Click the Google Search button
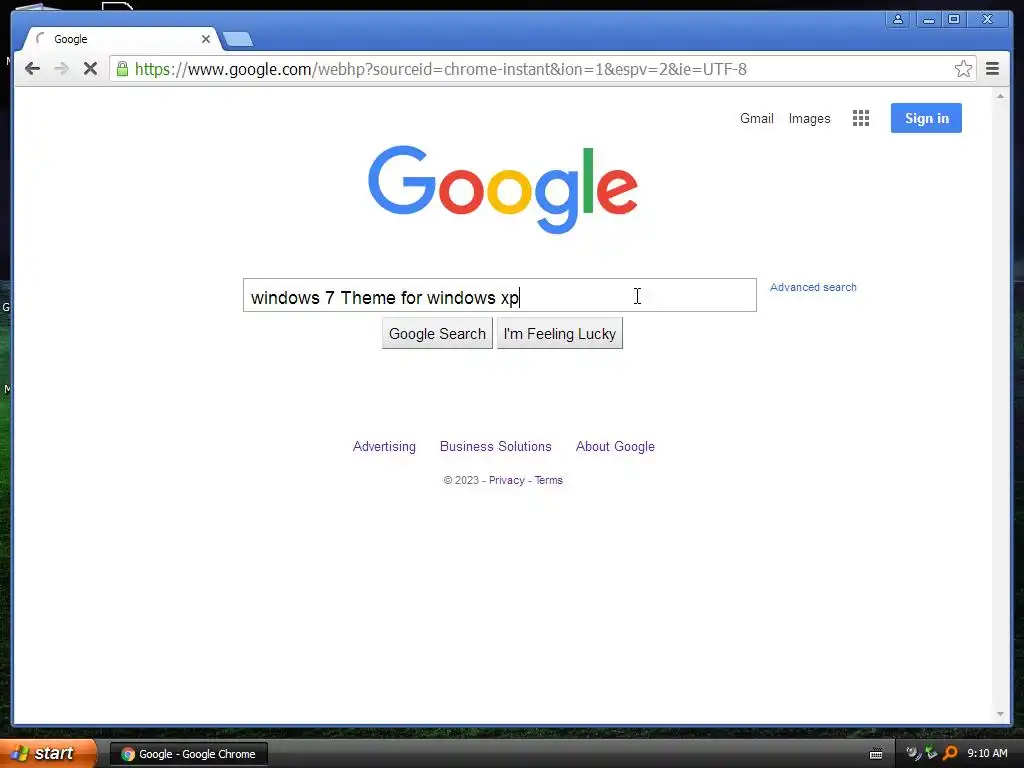 [x=437, y=334]
